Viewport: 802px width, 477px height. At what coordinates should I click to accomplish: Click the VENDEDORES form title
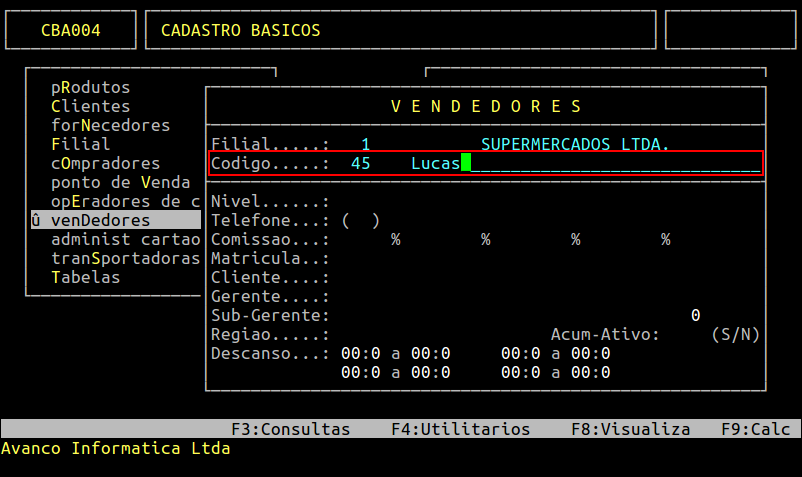pyautogui.click(x=486, y=106)
